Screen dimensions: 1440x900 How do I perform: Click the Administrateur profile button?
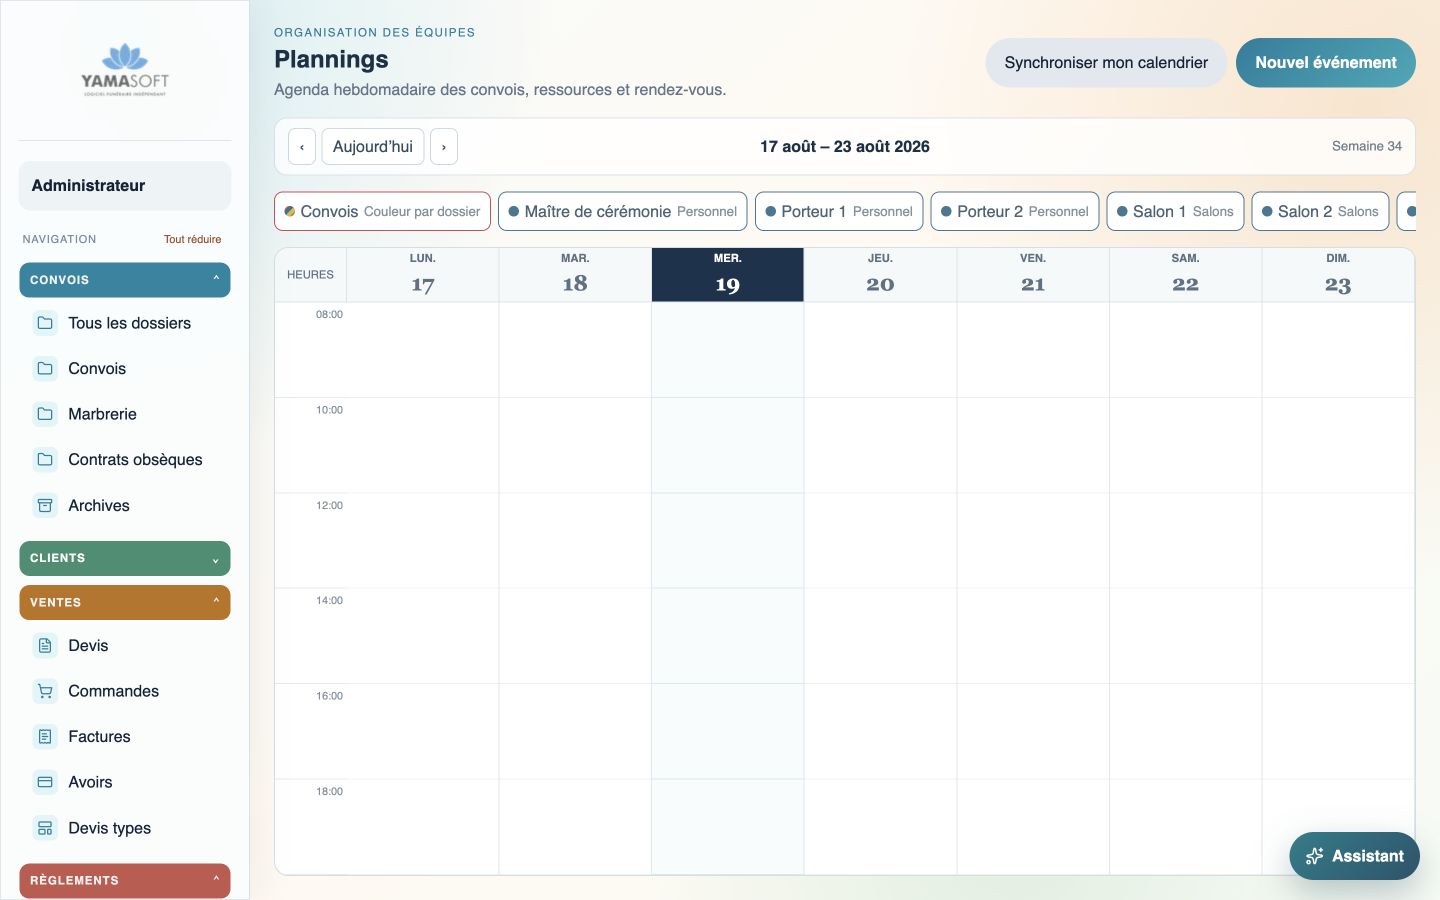tap(125, 186)
